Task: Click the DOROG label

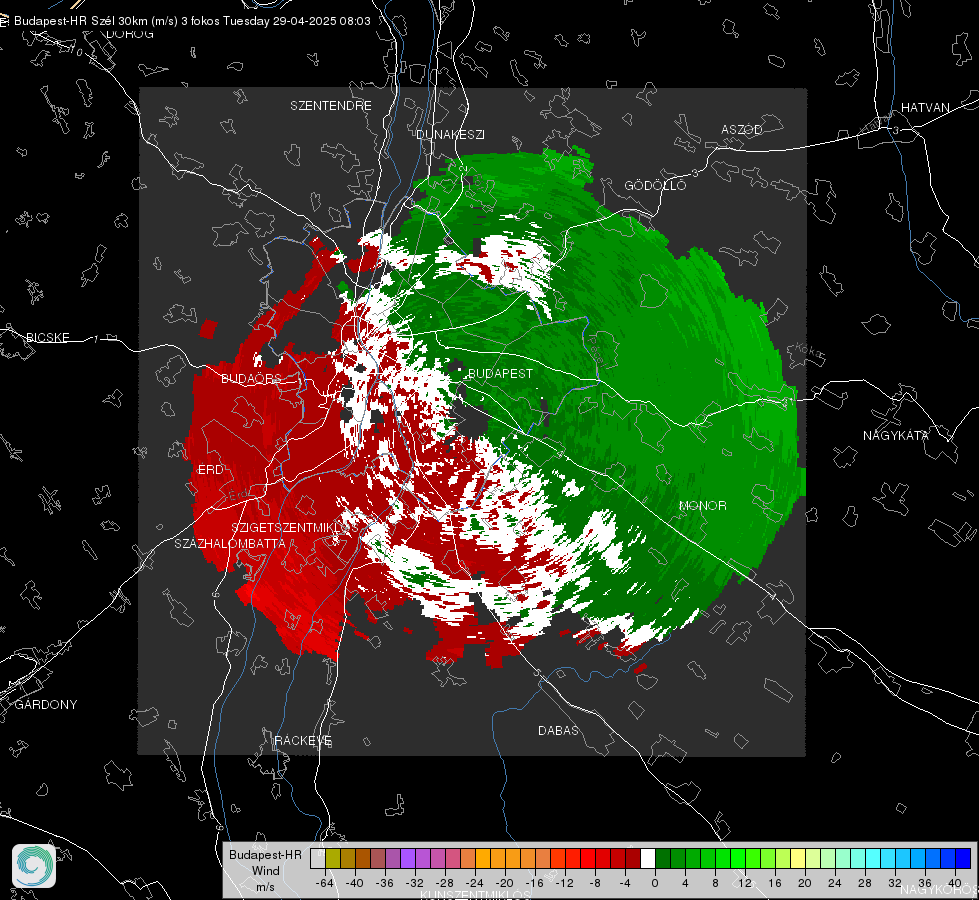Action: coord(130,34)
